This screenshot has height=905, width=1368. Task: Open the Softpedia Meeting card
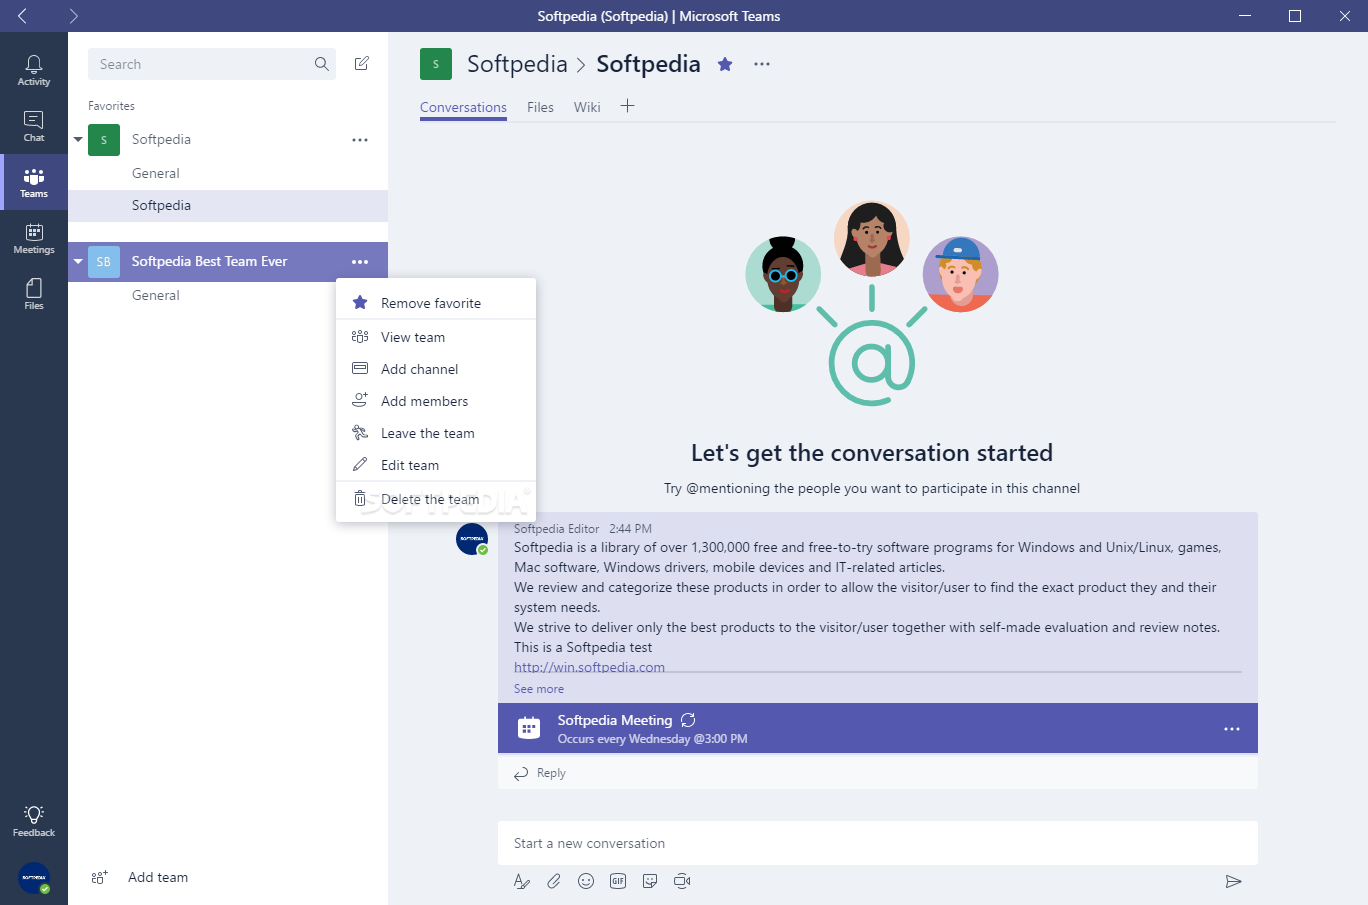pyautogui.click(x=878, y=728)
